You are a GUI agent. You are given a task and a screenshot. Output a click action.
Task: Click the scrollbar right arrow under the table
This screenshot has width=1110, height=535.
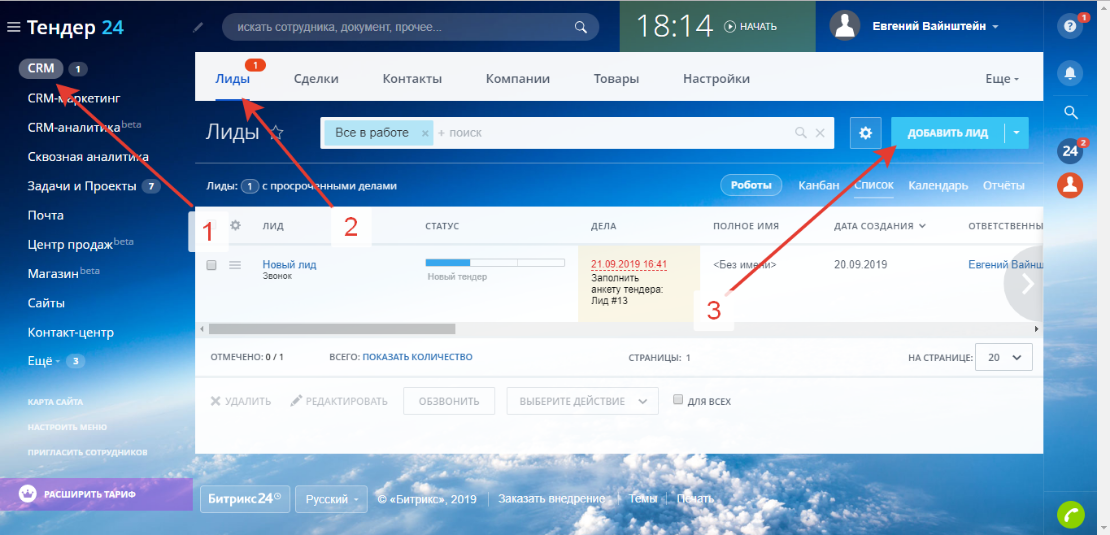pos(1036,329)
